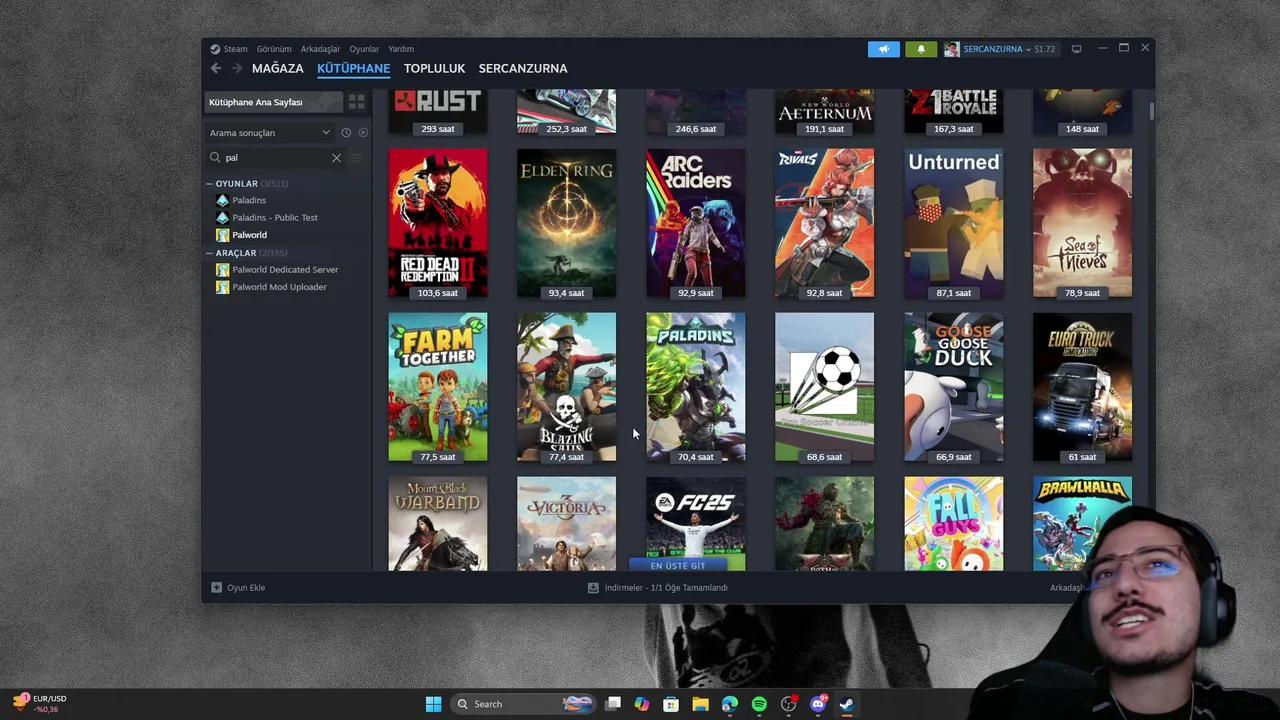Click the Add Game plus icon
The width and height of the screenshot is (1280, 720).
pyautogui.click(x=216, y=588)
